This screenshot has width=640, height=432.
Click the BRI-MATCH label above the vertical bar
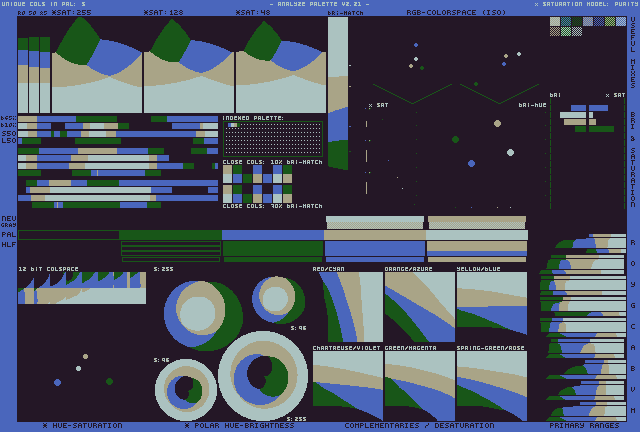[x=345, y=13]
